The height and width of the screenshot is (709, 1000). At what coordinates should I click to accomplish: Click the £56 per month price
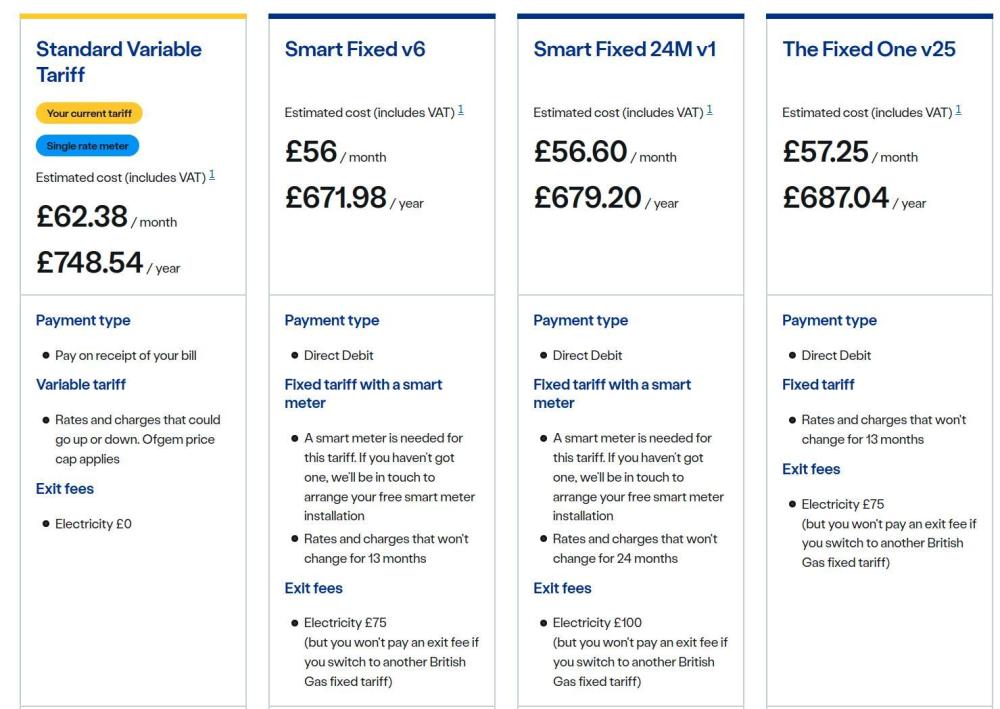click(x=335, y=152)
